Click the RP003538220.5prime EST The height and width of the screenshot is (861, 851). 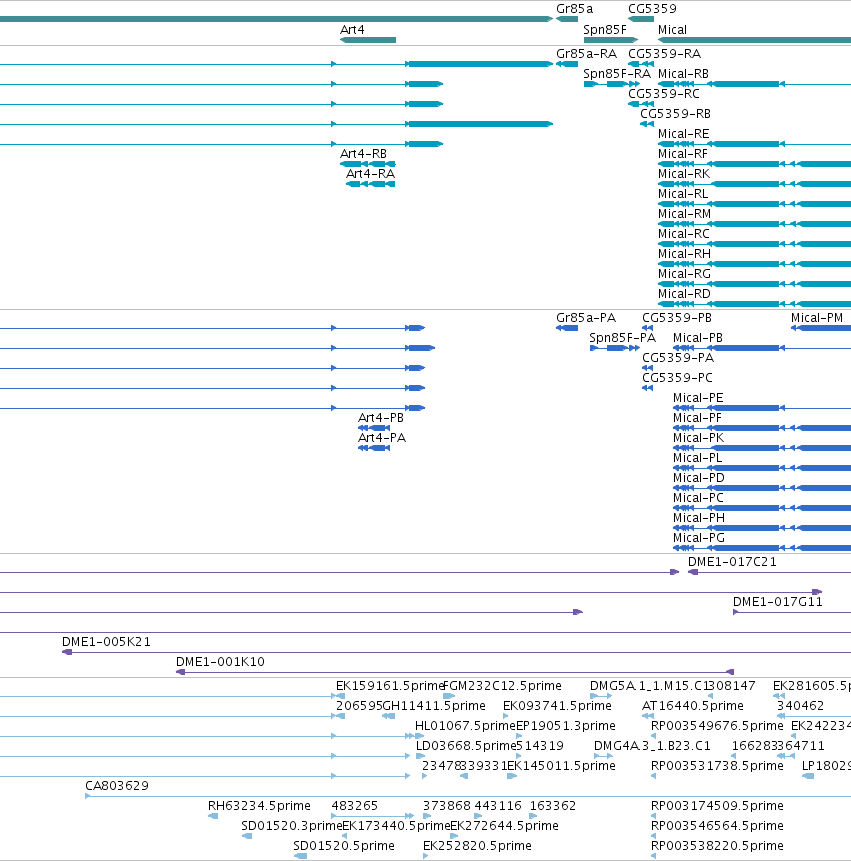(653, 856)
